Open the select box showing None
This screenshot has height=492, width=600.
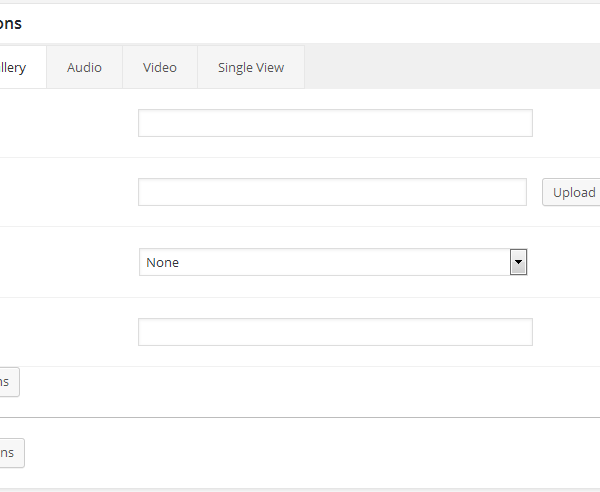[x=332, y=262]
